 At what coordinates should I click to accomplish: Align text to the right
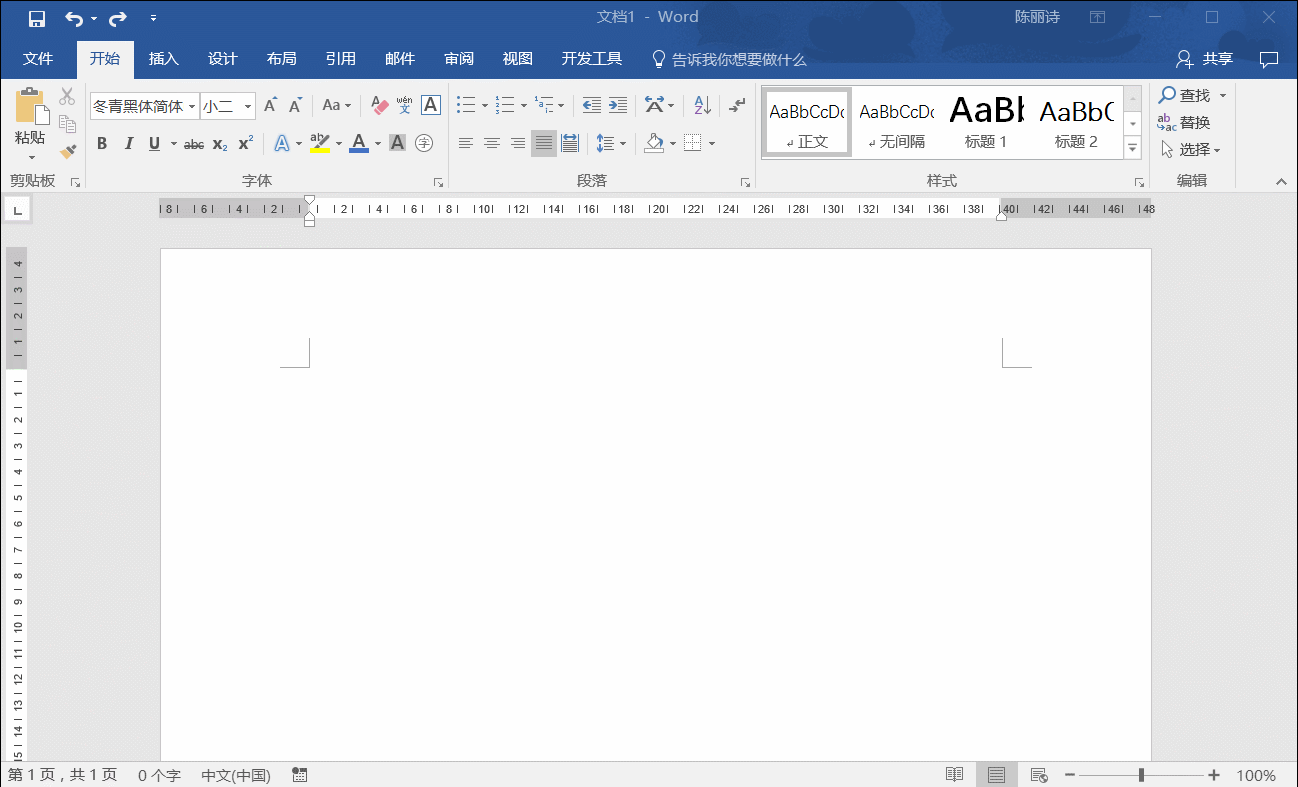(518, 144)
